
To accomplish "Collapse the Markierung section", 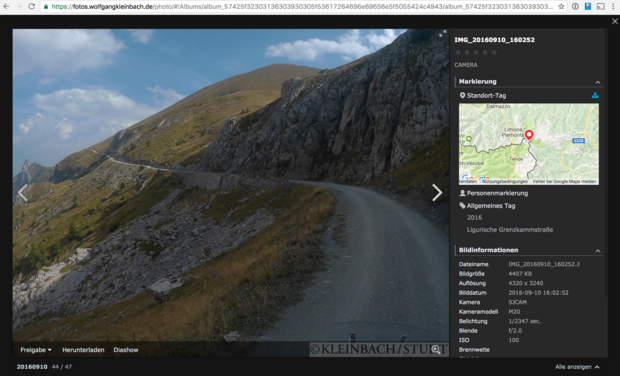I will [x=597, y=82].
